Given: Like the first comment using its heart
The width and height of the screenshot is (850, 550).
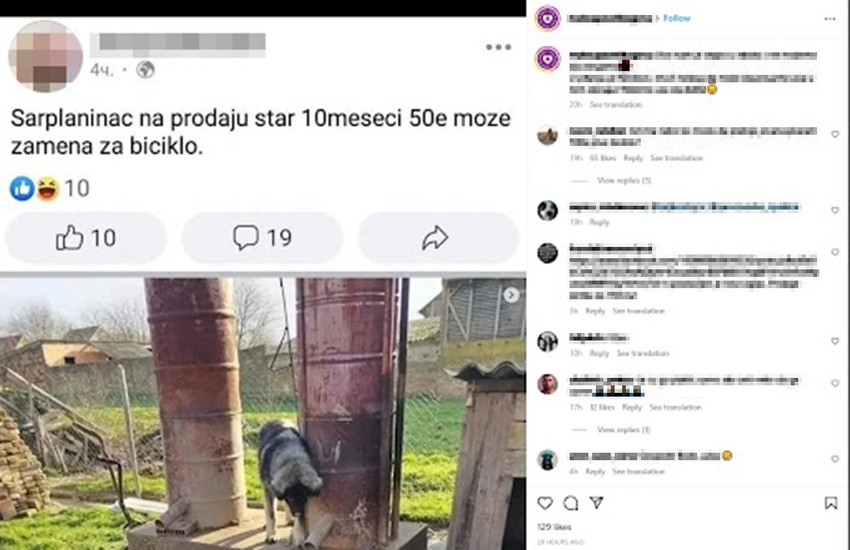Looking at the screenshot, I should [835, 134].
